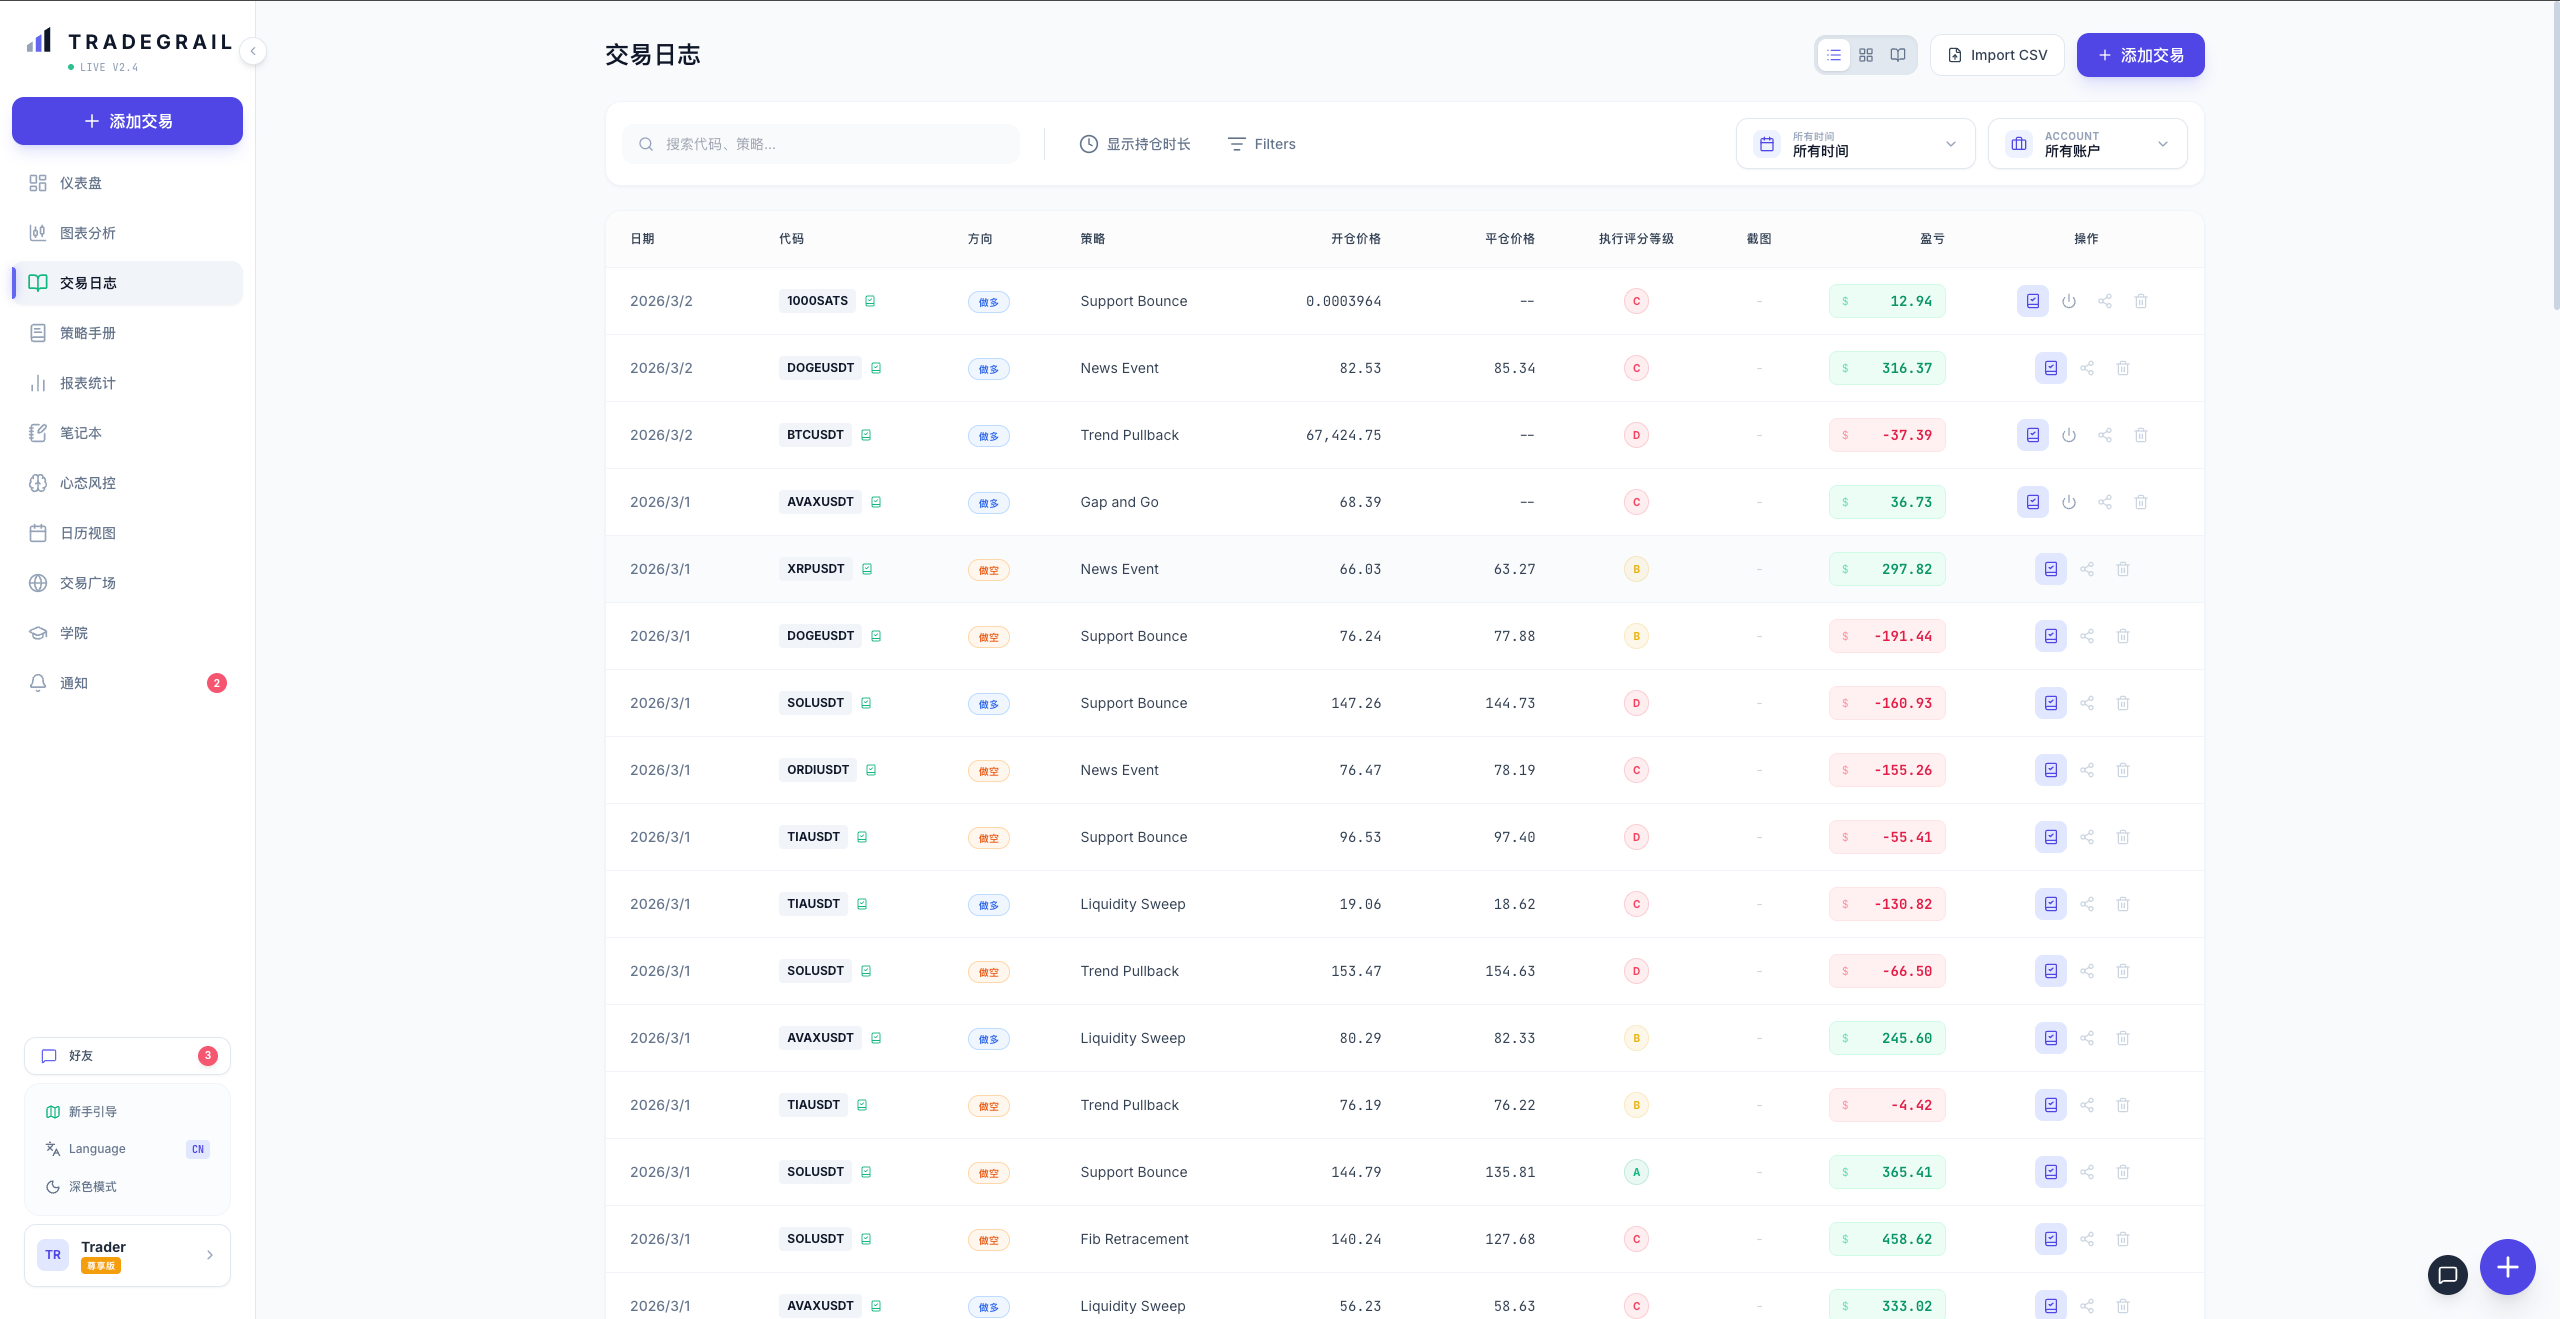Click the floating plus button
Image resolution: width=2560 pixels, height=1319 pixels.
pos(2508,1267)
